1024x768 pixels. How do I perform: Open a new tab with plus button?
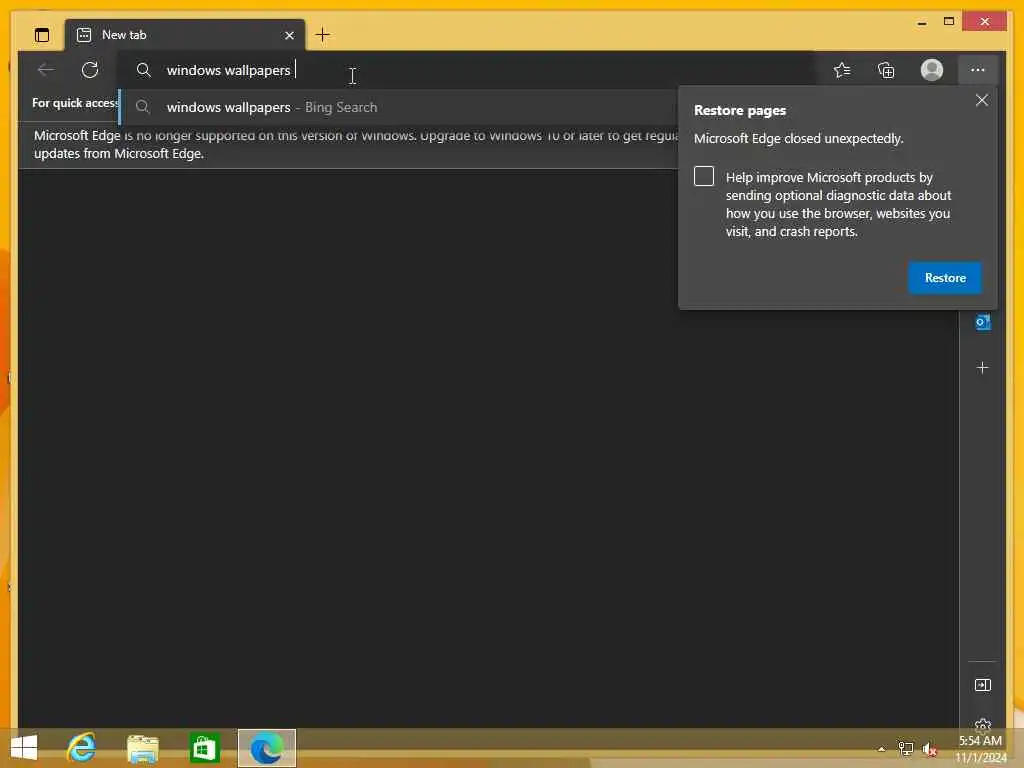323,35
